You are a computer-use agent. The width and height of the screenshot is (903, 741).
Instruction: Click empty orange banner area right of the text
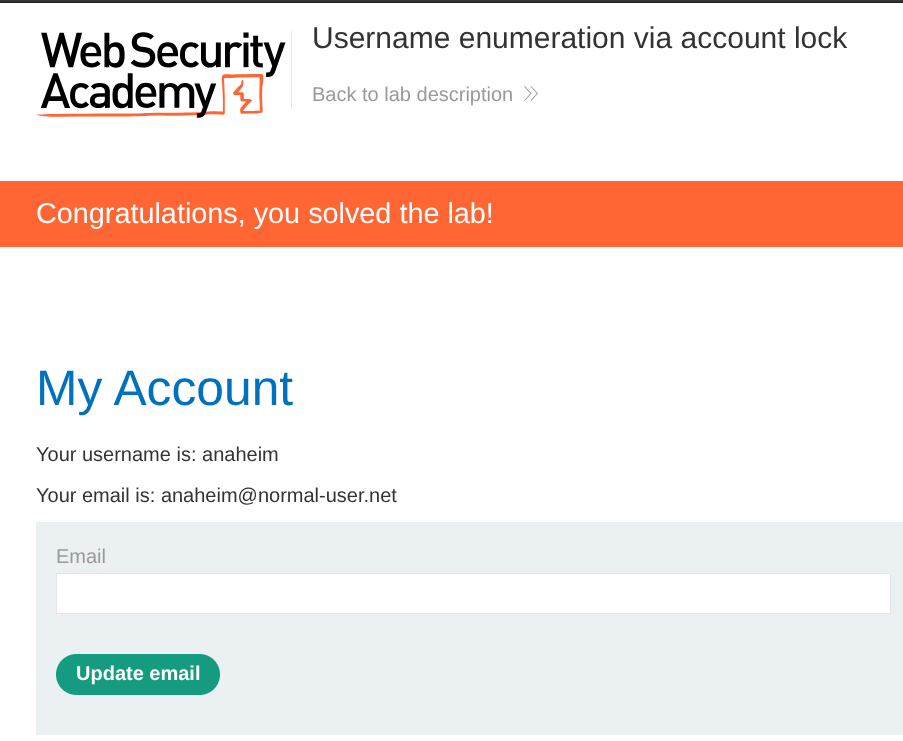click(x=700, y=213)
